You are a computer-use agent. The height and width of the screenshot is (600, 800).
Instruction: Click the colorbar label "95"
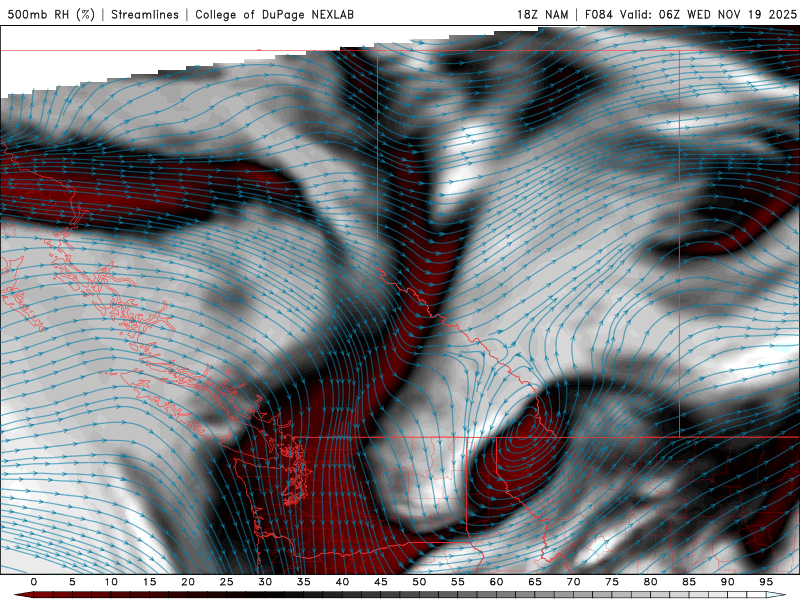pyautogui.click(x=766, y=582)
